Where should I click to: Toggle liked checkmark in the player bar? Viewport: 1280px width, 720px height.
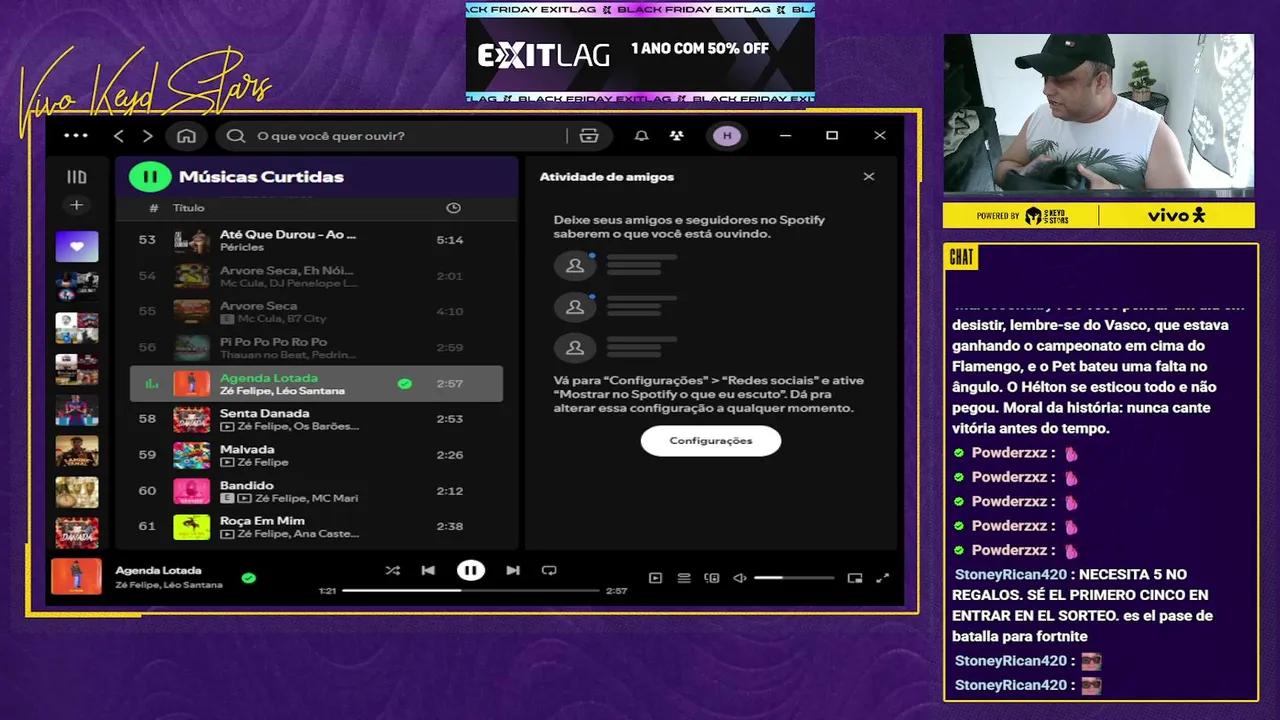248,577
